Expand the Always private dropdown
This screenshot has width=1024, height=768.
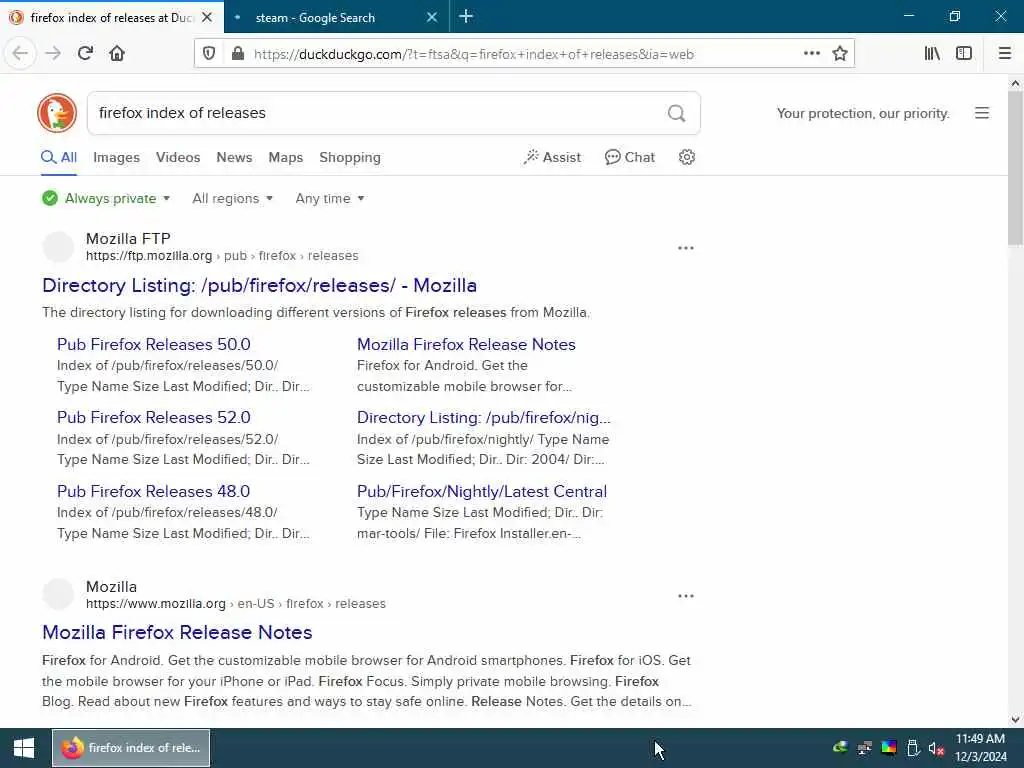pyautogui.click(x=106, y=199)
